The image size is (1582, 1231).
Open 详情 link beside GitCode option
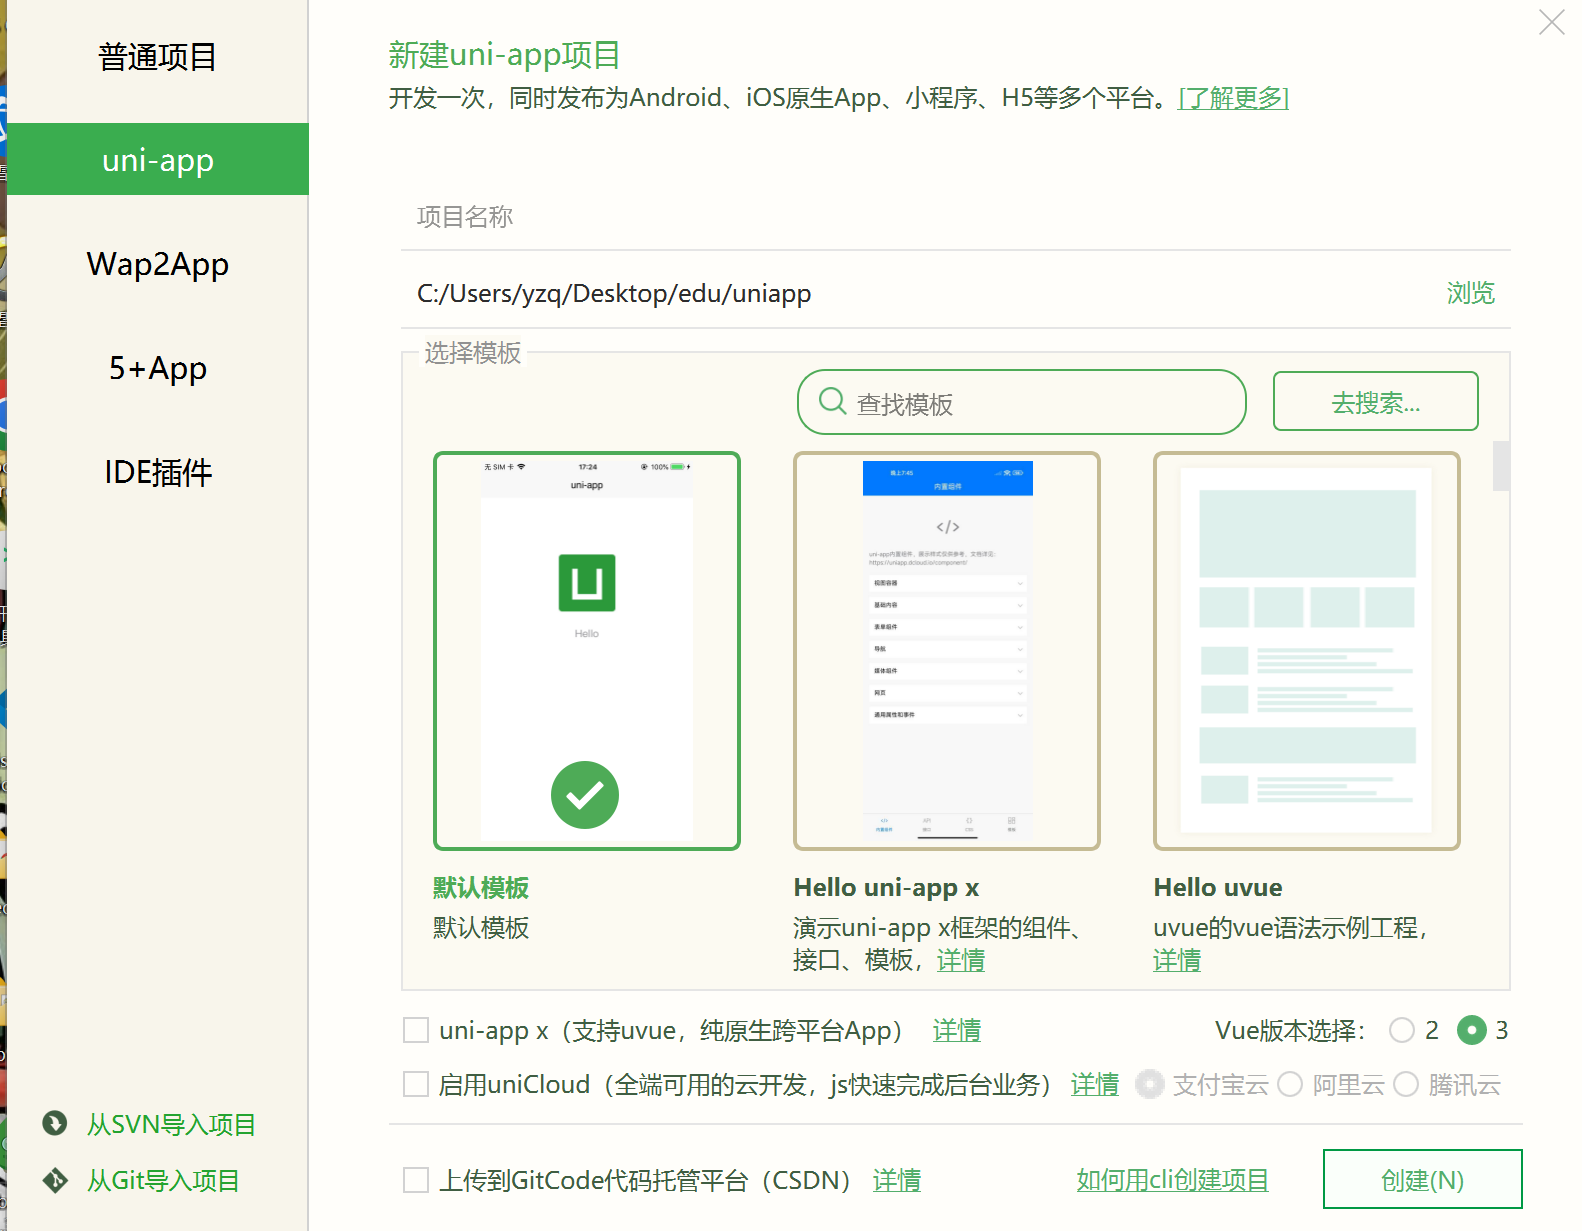pos(897,1180)
